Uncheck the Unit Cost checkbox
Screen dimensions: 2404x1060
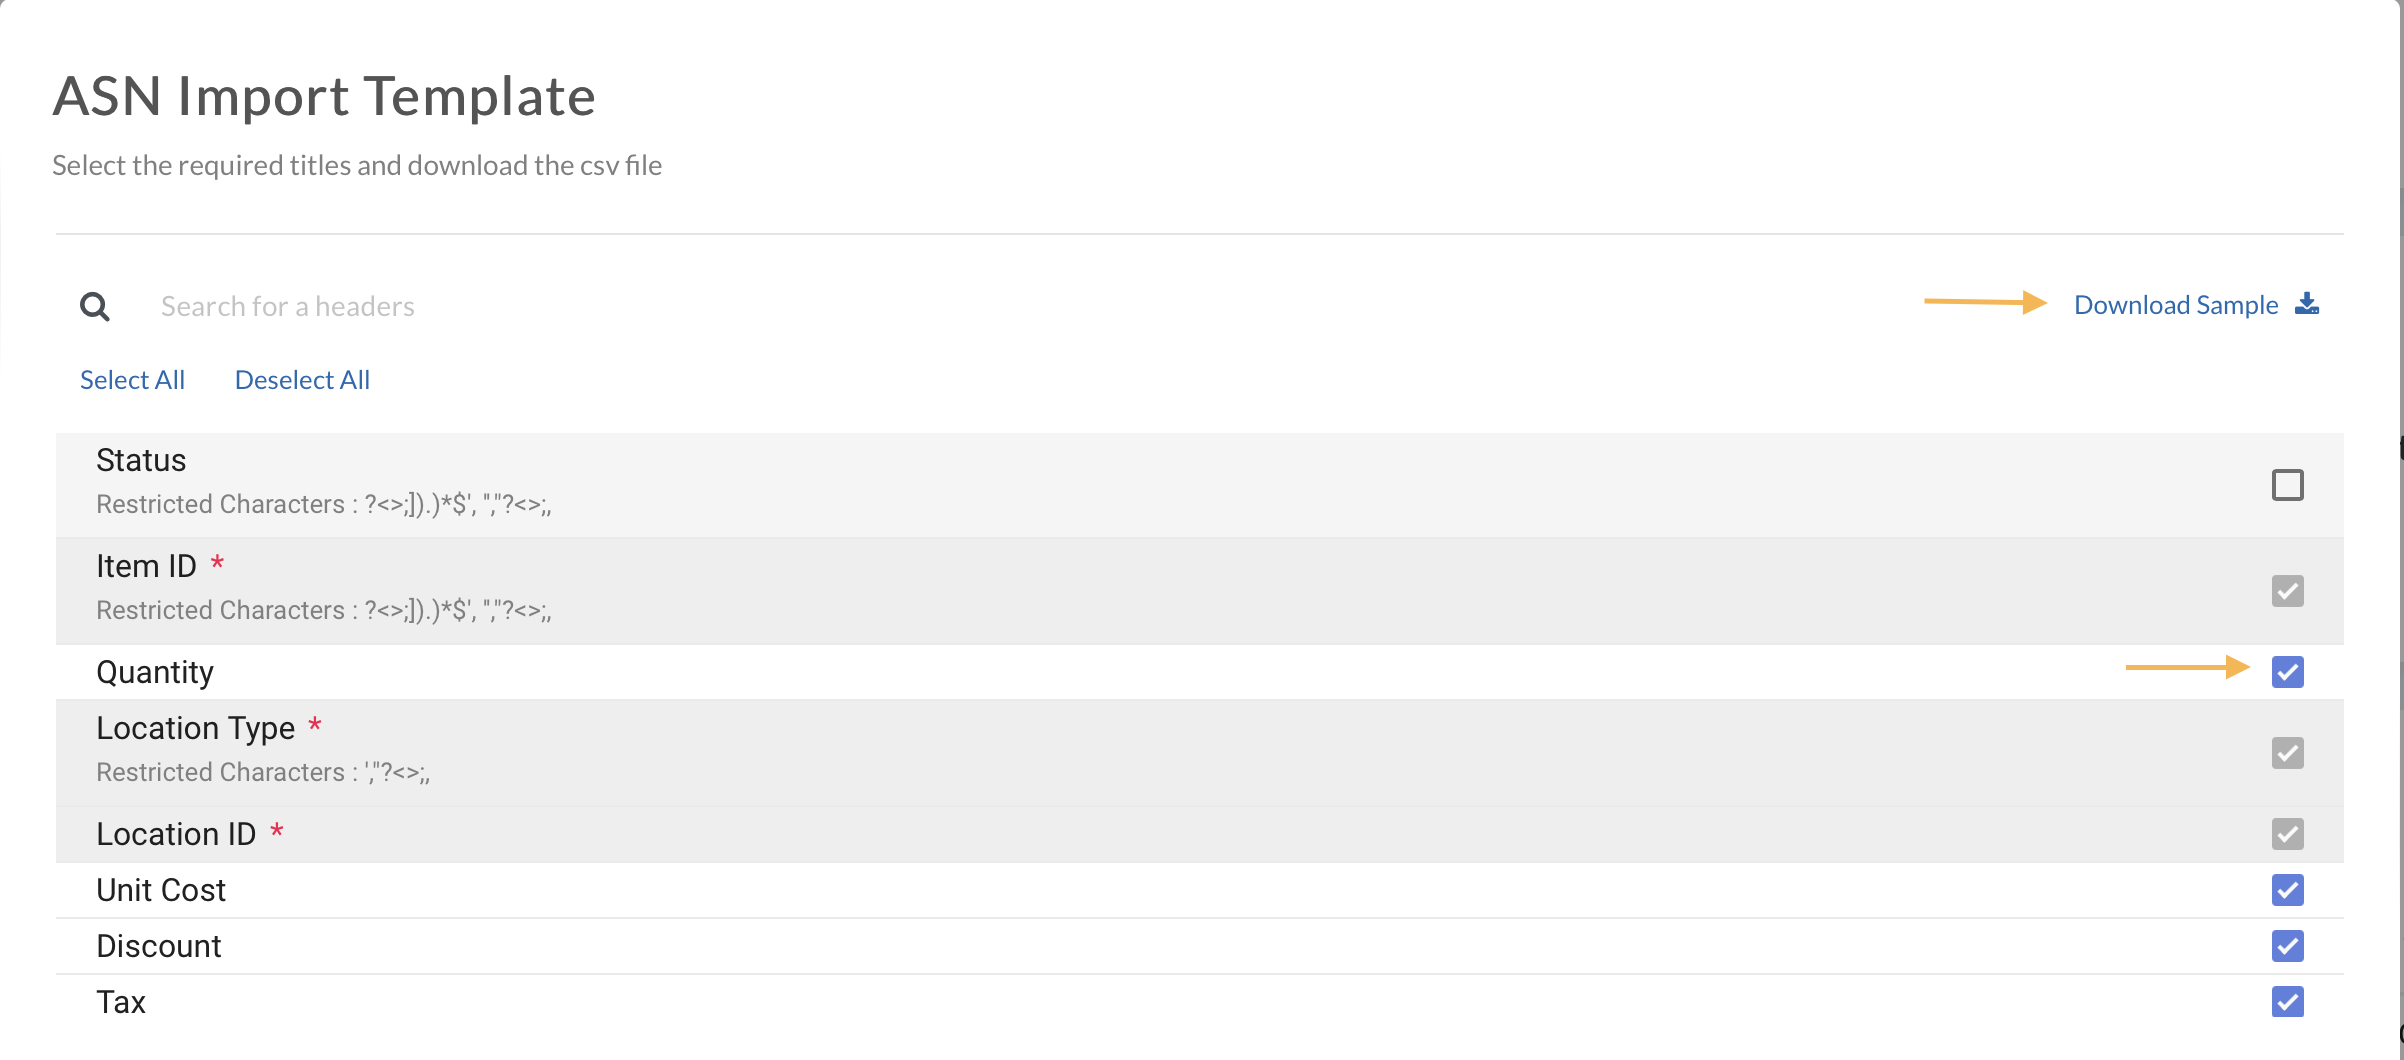click(x=2287, y=890)
